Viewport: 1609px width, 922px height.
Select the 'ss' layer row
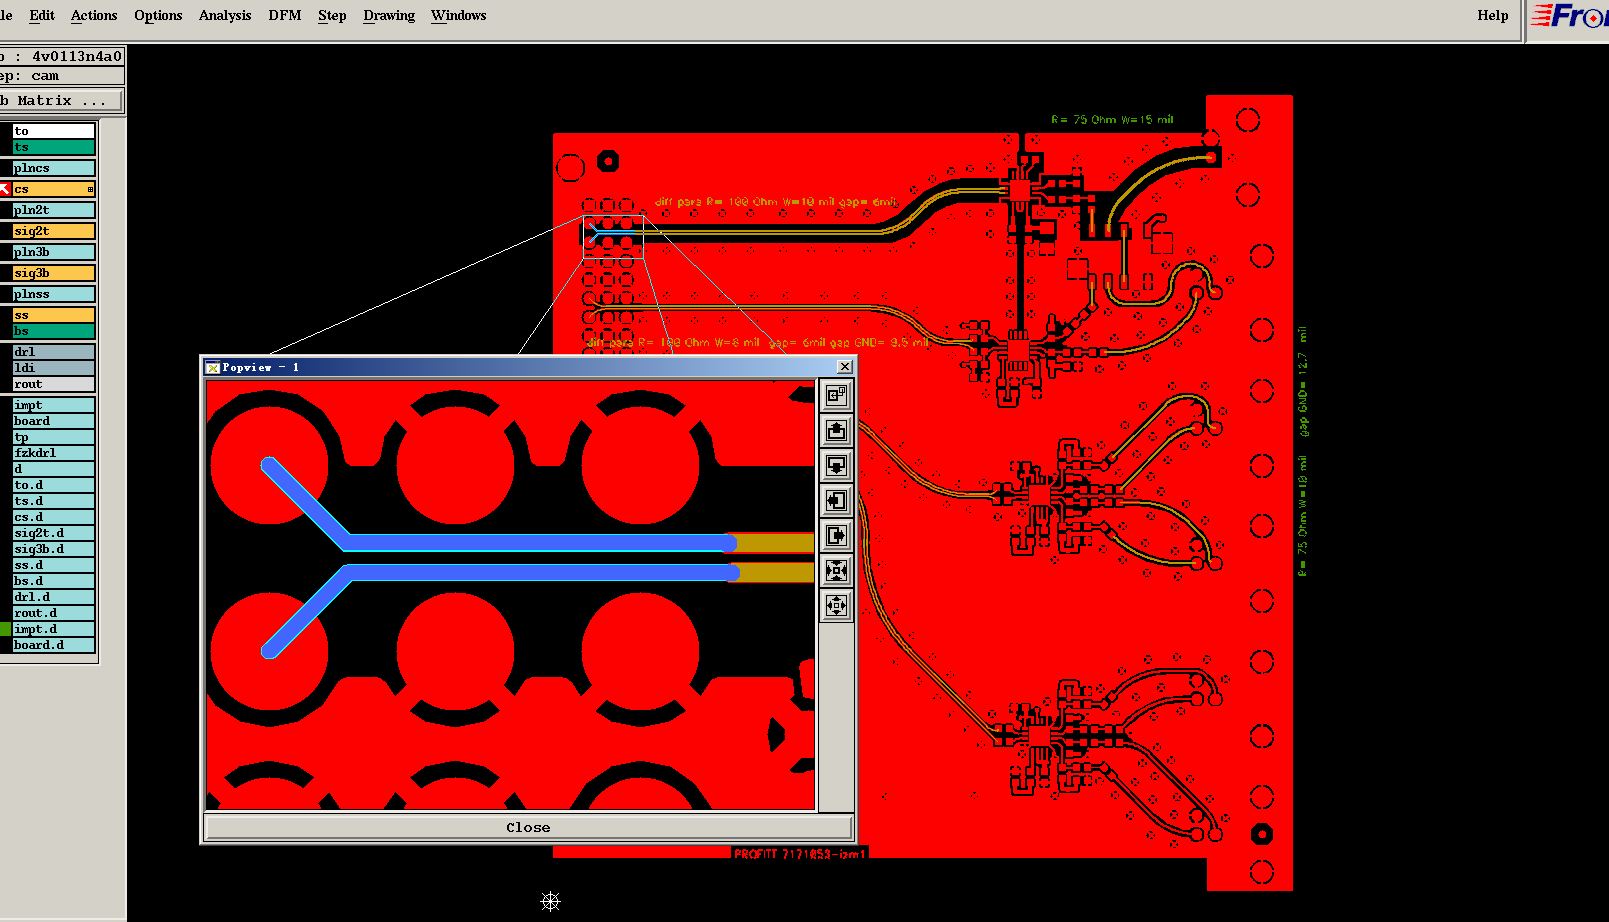tap(54, 315)
